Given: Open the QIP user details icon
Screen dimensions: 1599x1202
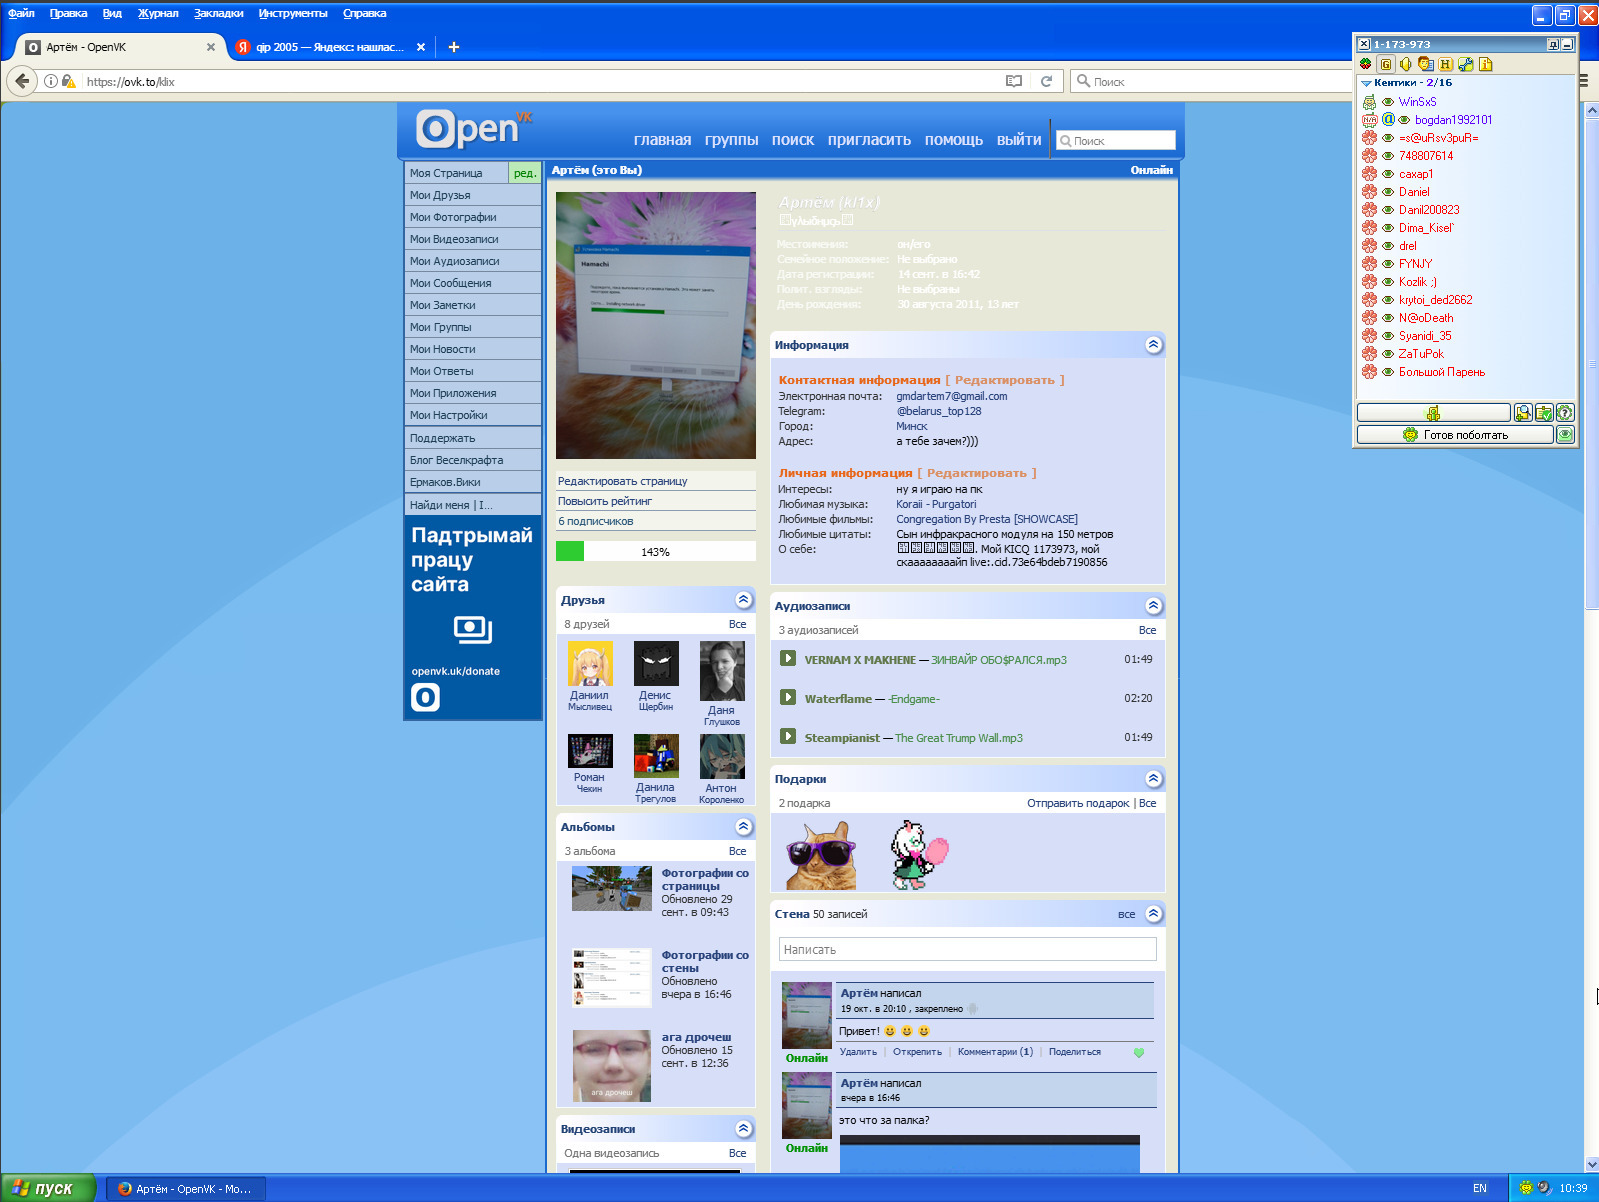Looking at the screenshot, I should [x=1425, y=64].
